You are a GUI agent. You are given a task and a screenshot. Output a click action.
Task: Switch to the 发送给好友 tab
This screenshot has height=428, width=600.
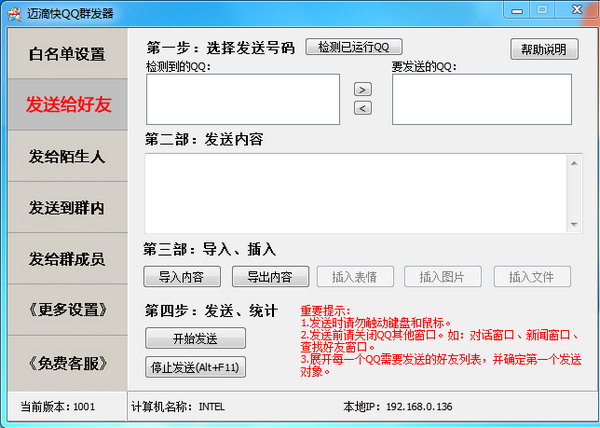[67, 105]
